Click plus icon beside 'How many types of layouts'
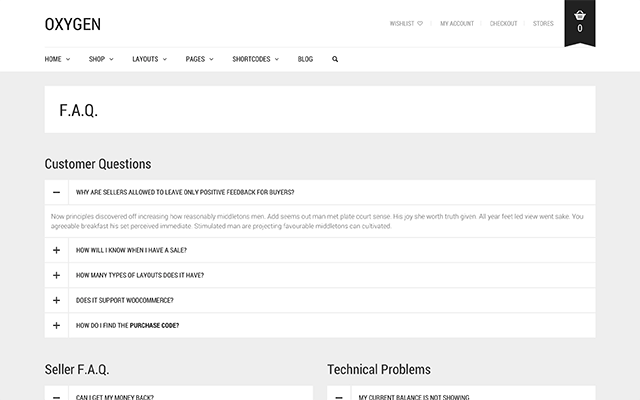Screen dimensions: 640x400 (x=57, y=275)
